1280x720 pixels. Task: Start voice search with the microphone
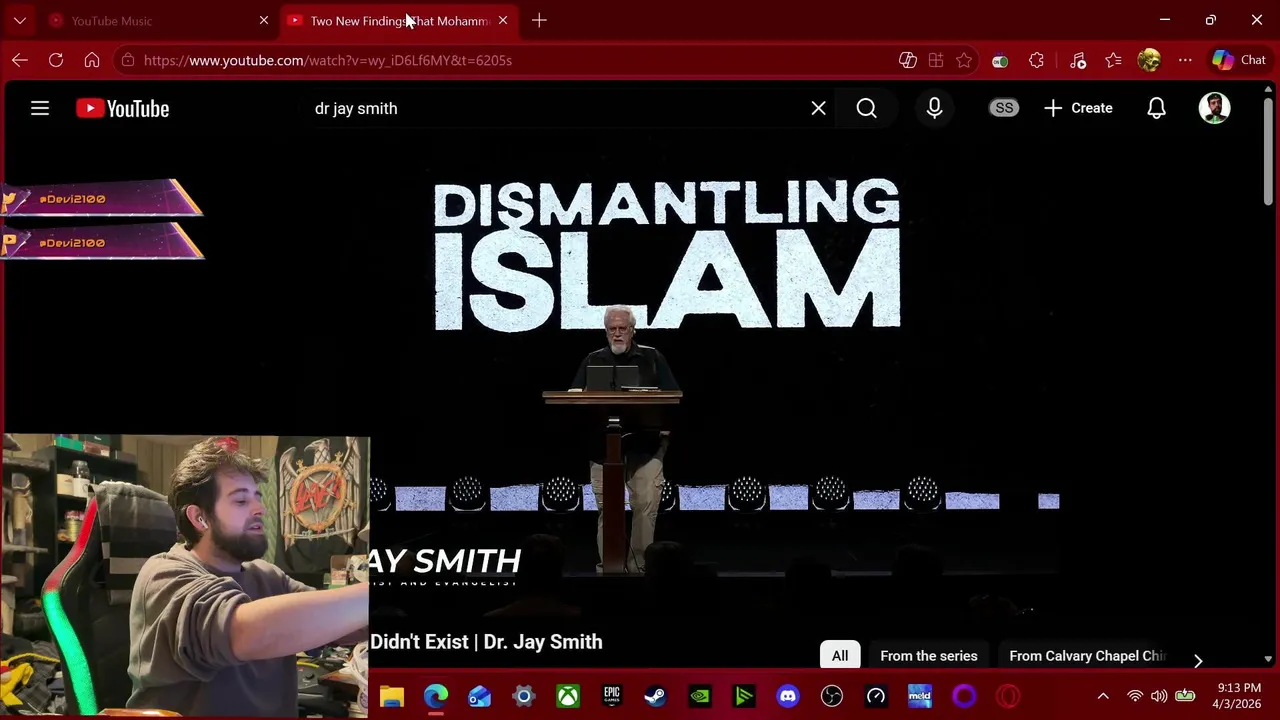click(x=934, y=108)
